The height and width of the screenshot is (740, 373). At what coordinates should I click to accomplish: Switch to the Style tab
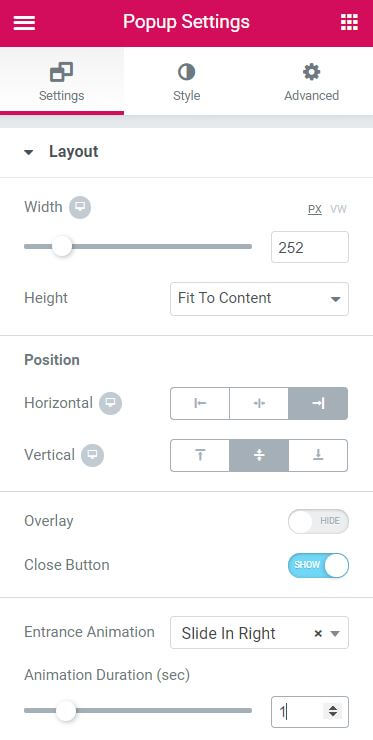pyautogui.click(x=186, y=82)
